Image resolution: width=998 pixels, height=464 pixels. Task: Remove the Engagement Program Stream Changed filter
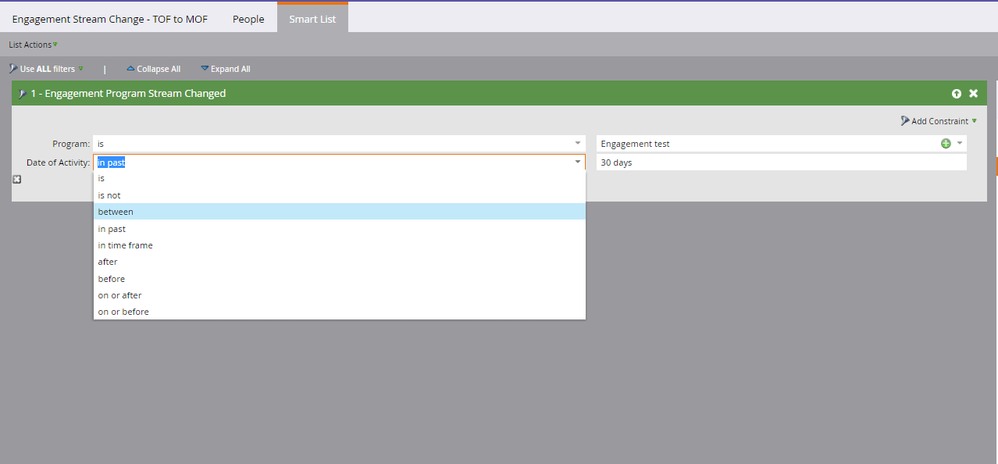point(973,94)
